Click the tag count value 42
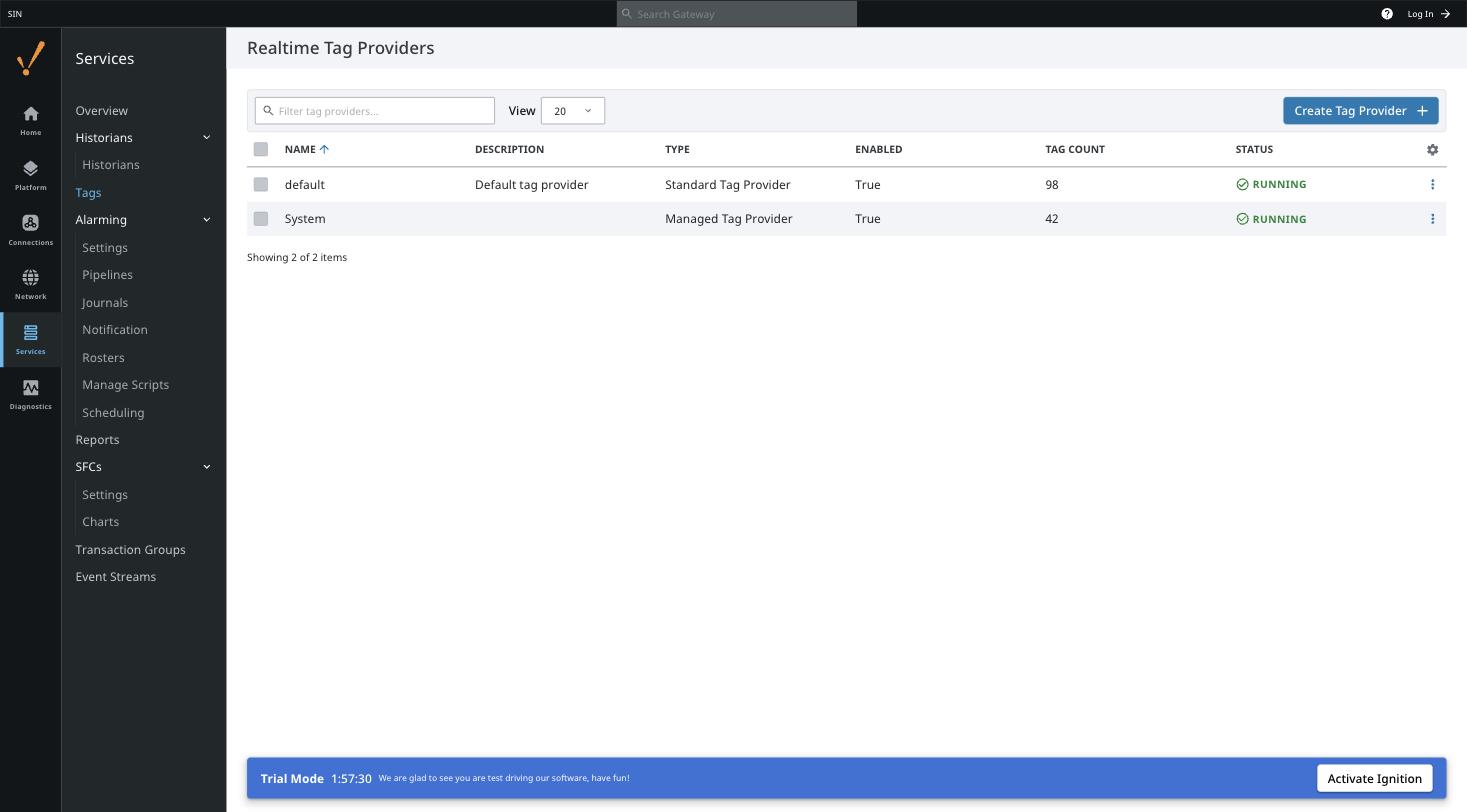1467x812 pixels. point(1052,219)
